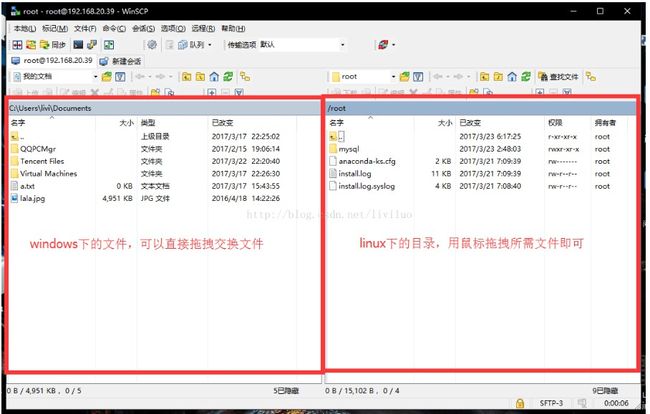Screen dimensions: 650x414
Task: Click the Compare Directories toolbar icon
Action: [17, 45]
